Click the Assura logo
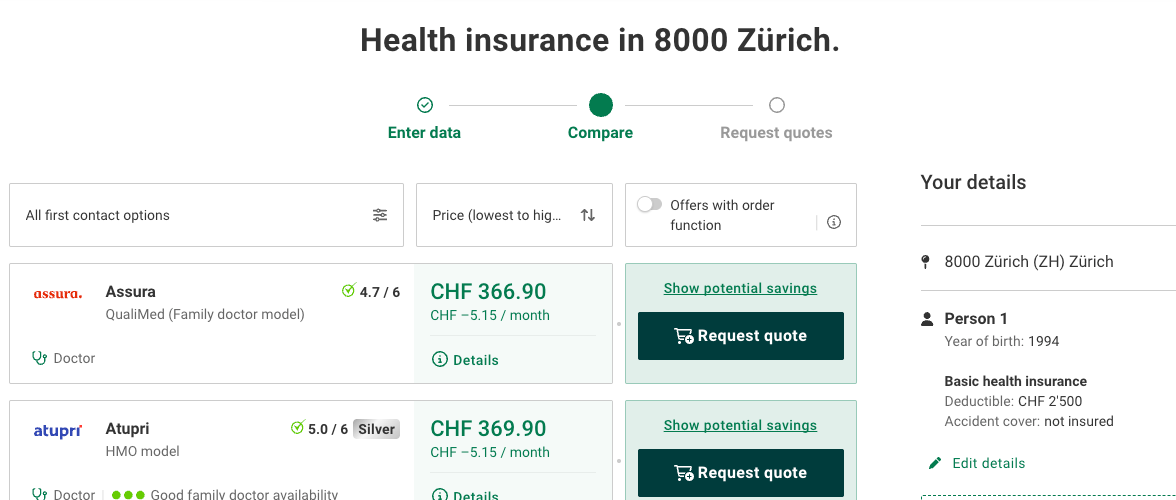 coord(58,294)
